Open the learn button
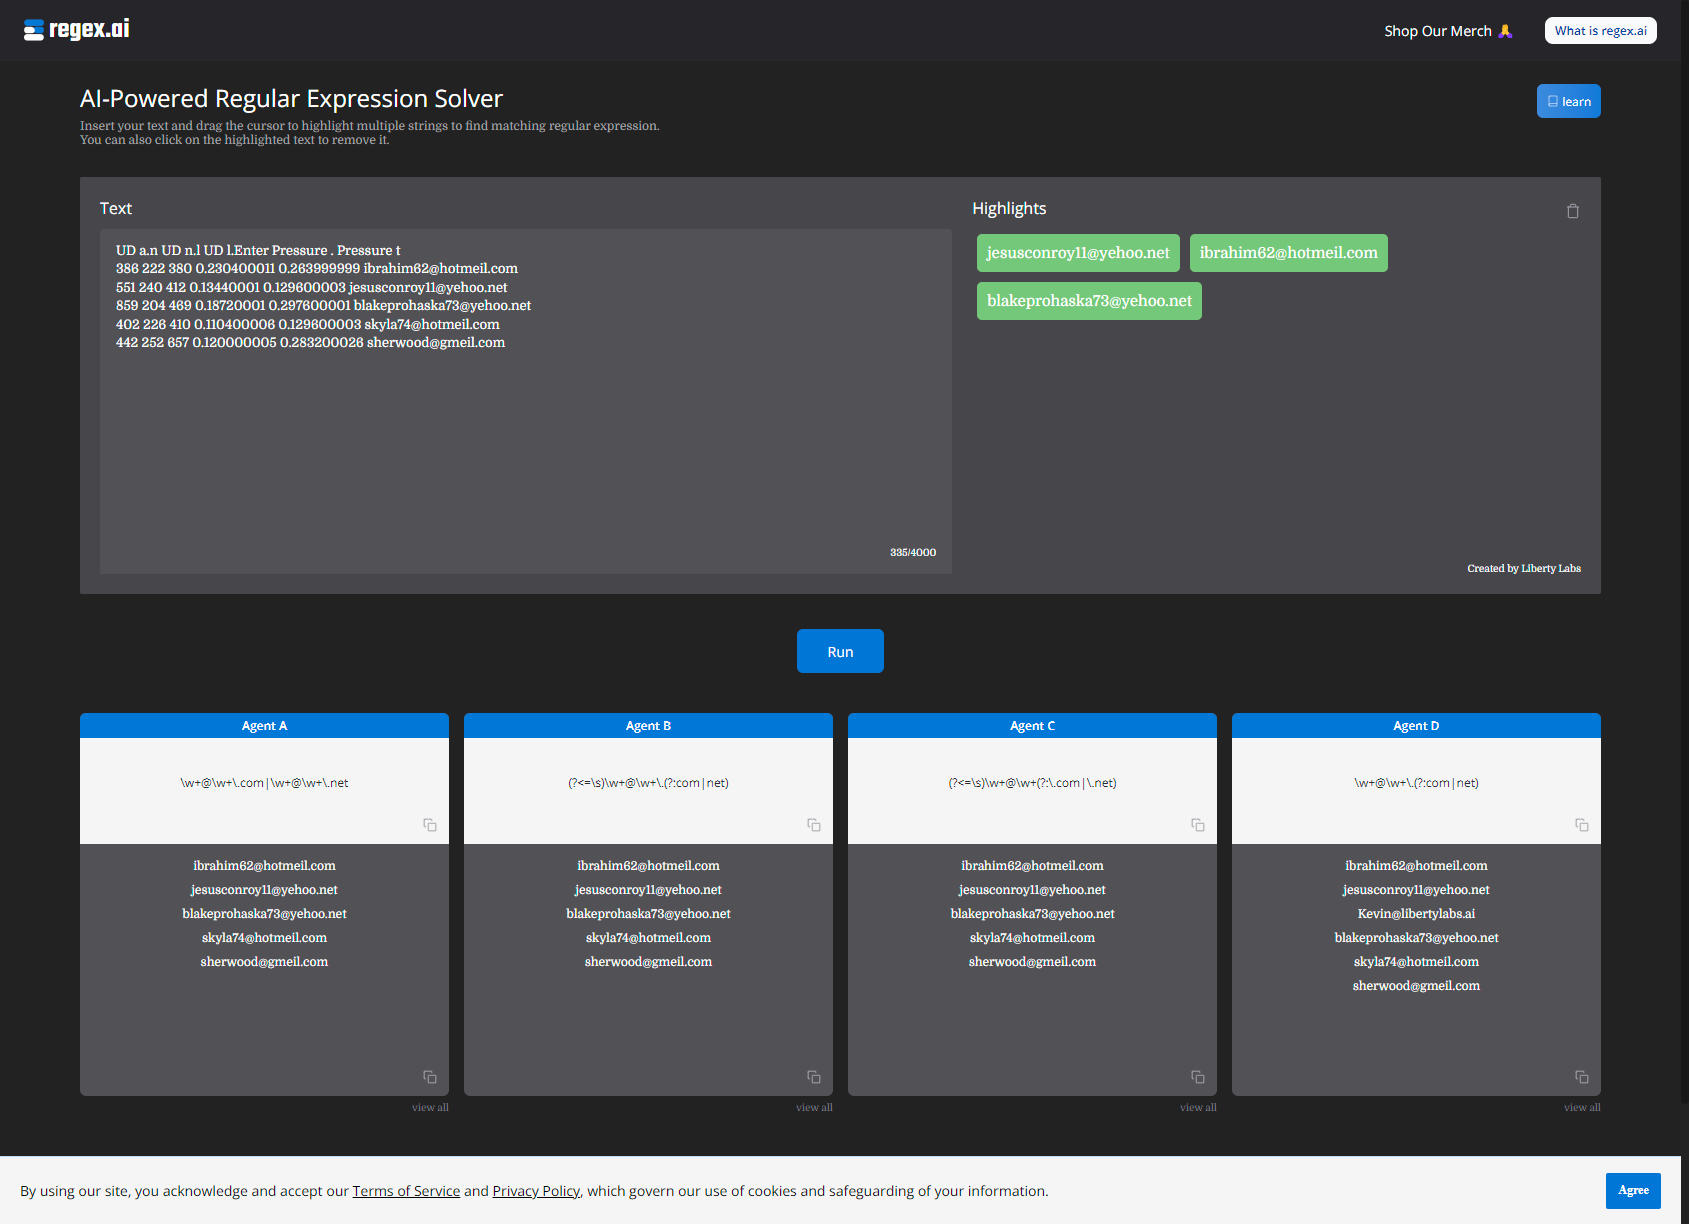This screenshot has width=1689, height=1224. click(x=1568, y=101)
